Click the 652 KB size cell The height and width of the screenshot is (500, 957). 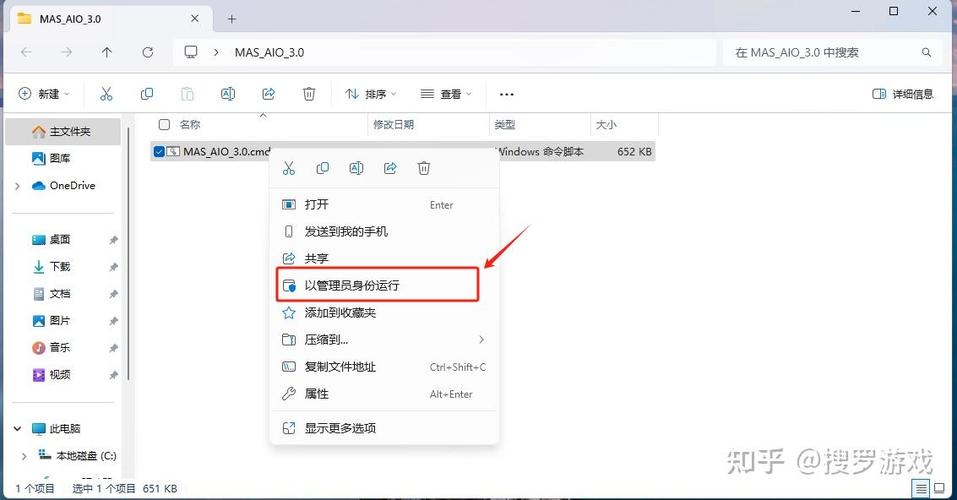(x=634, y=151)
